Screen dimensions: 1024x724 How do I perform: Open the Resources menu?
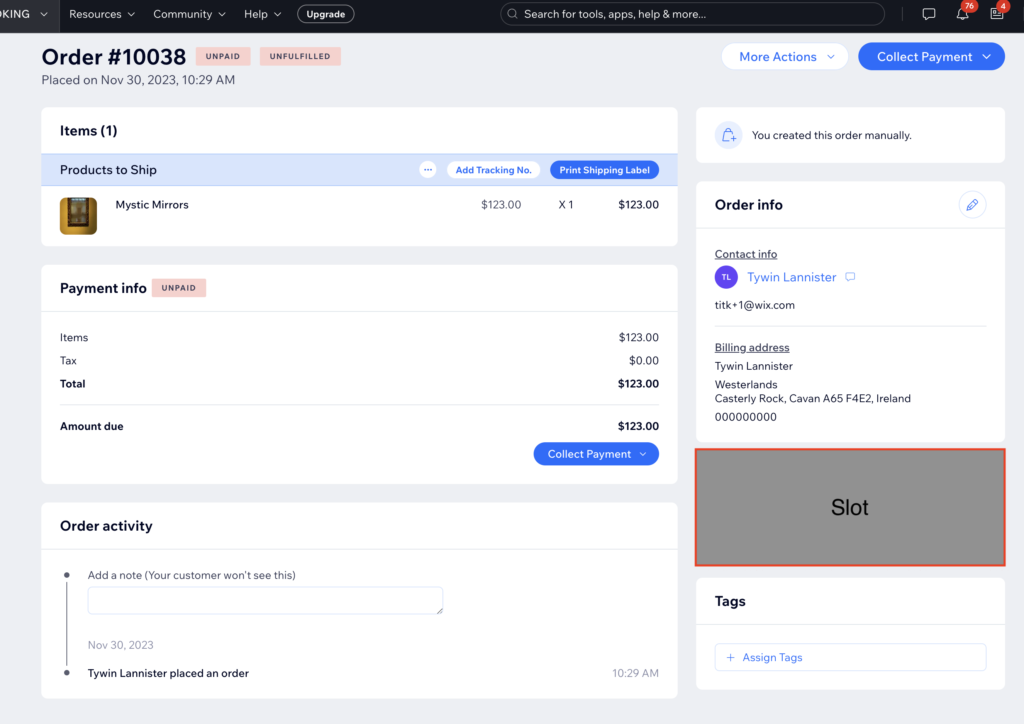point(102,14)
